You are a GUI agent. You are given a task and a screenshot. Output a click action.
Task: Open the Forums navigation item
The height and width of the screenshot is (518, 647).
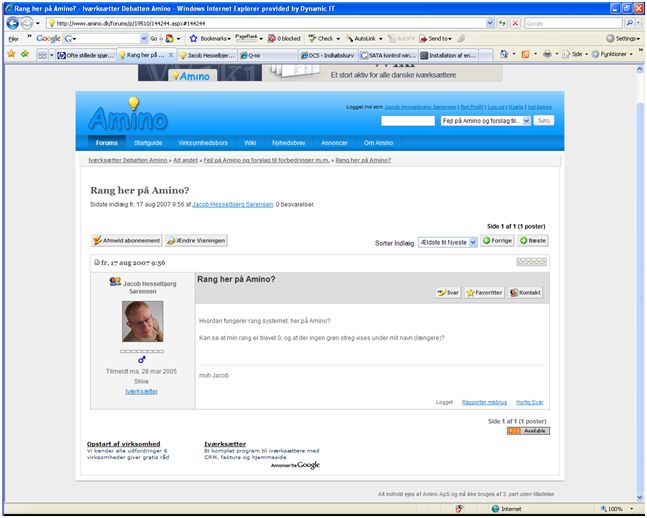coord(106,143)
